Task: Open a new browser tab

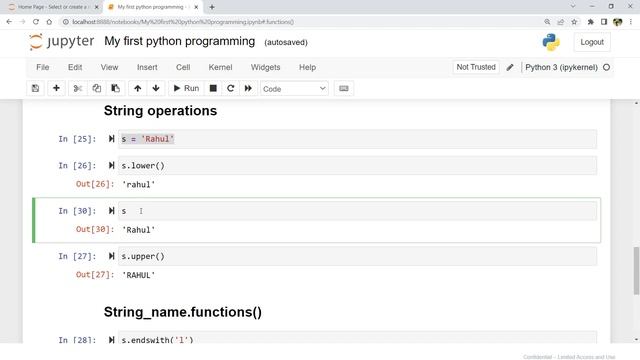Action: [x=212, y=7]
